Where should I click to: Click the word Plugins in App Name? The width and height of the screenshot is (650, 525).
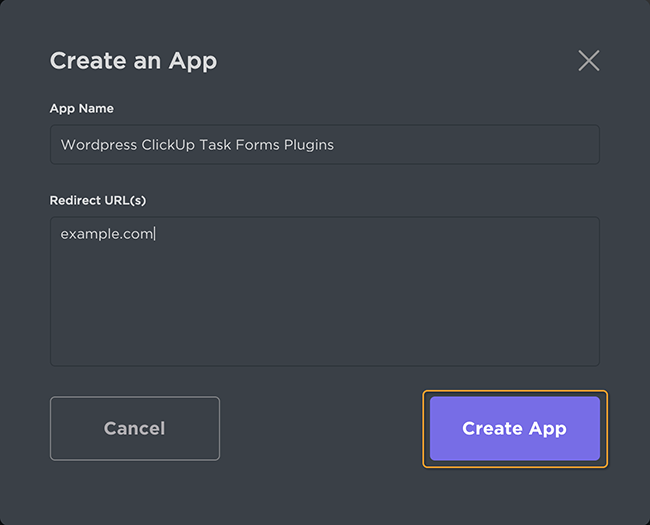click(x=309, y=145)
